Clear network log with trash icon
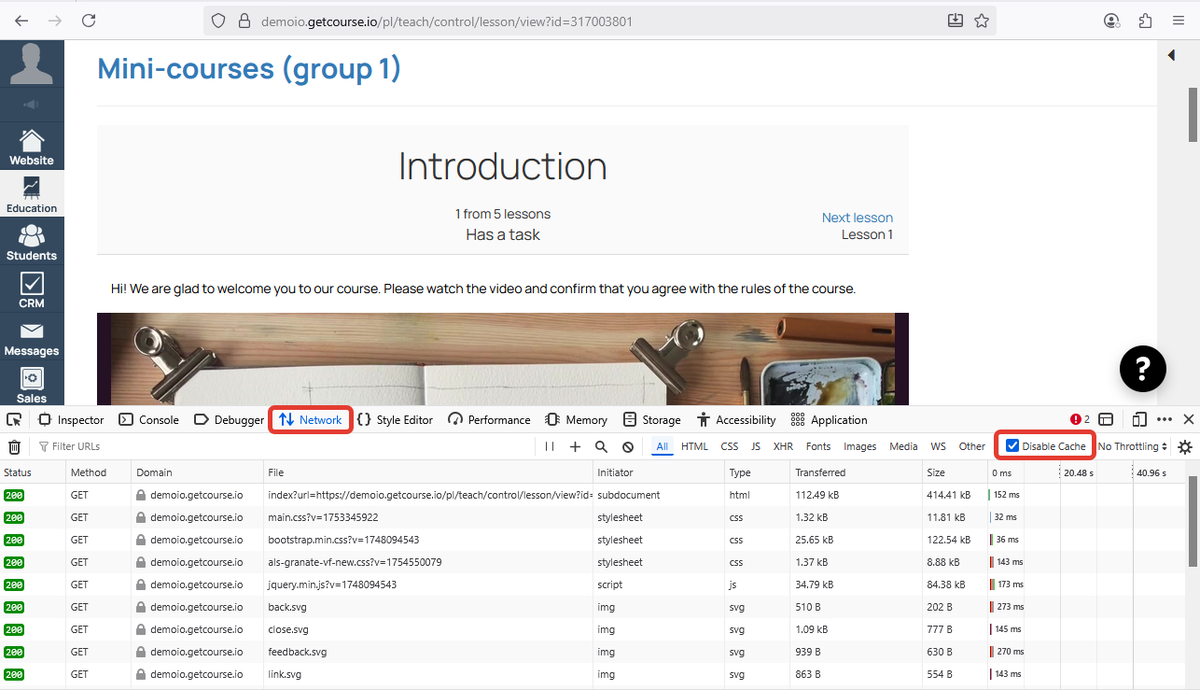The height and width of the screenshot is (690, 1200). coord(14,447)
